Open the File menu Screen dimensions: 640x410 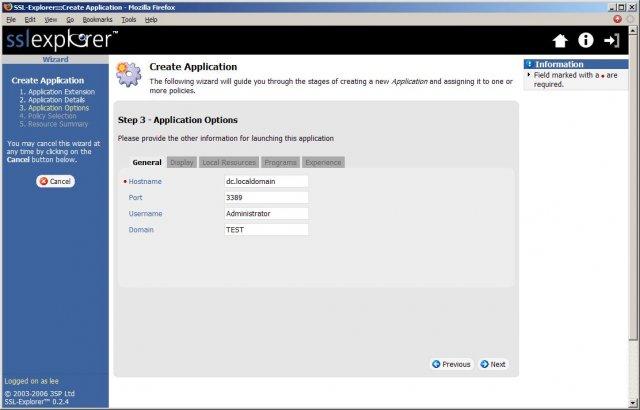click(12, 19)
